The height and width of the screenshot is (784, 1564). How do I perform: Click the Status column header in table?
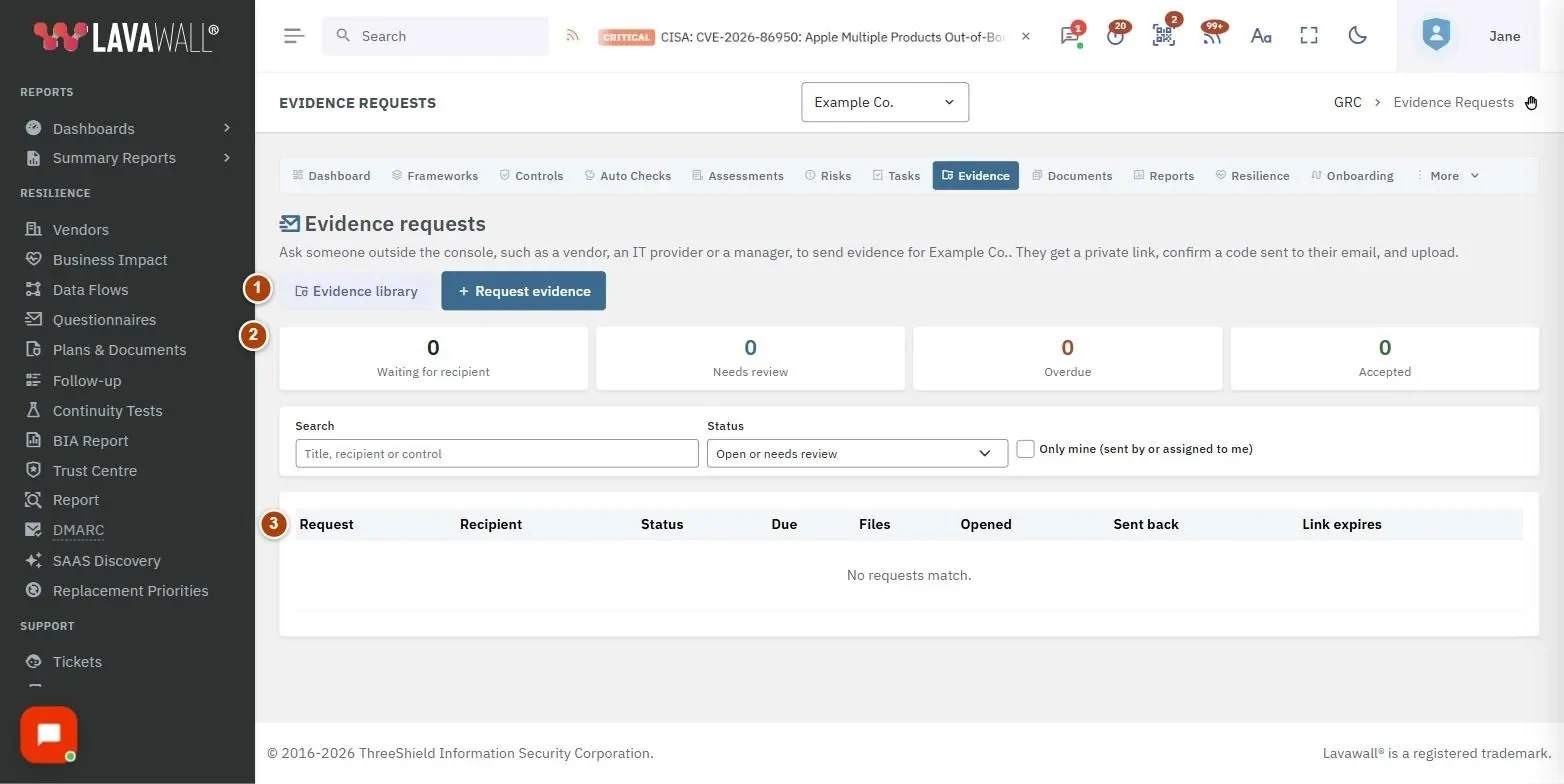[662, 524]
